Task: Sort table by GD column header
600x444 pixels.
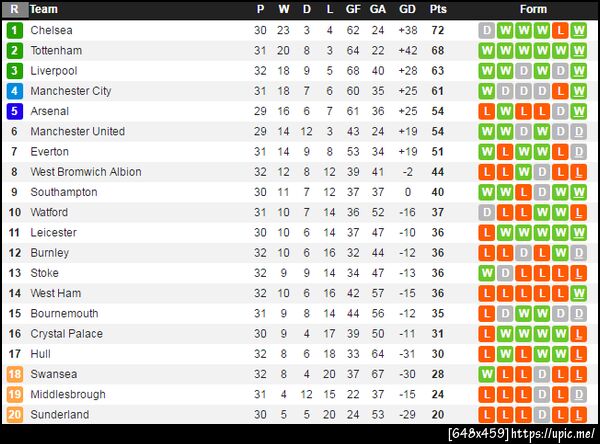Action: [x=407, y=9]
